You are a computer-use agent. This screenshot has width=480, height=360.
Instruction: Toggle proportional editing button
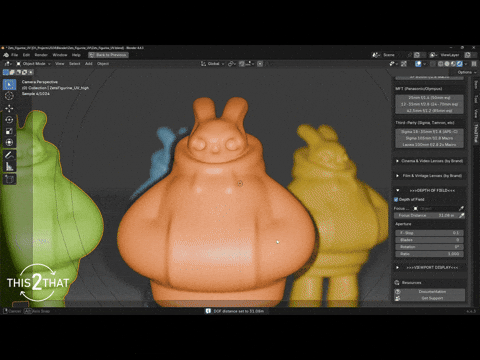point(260,64)
